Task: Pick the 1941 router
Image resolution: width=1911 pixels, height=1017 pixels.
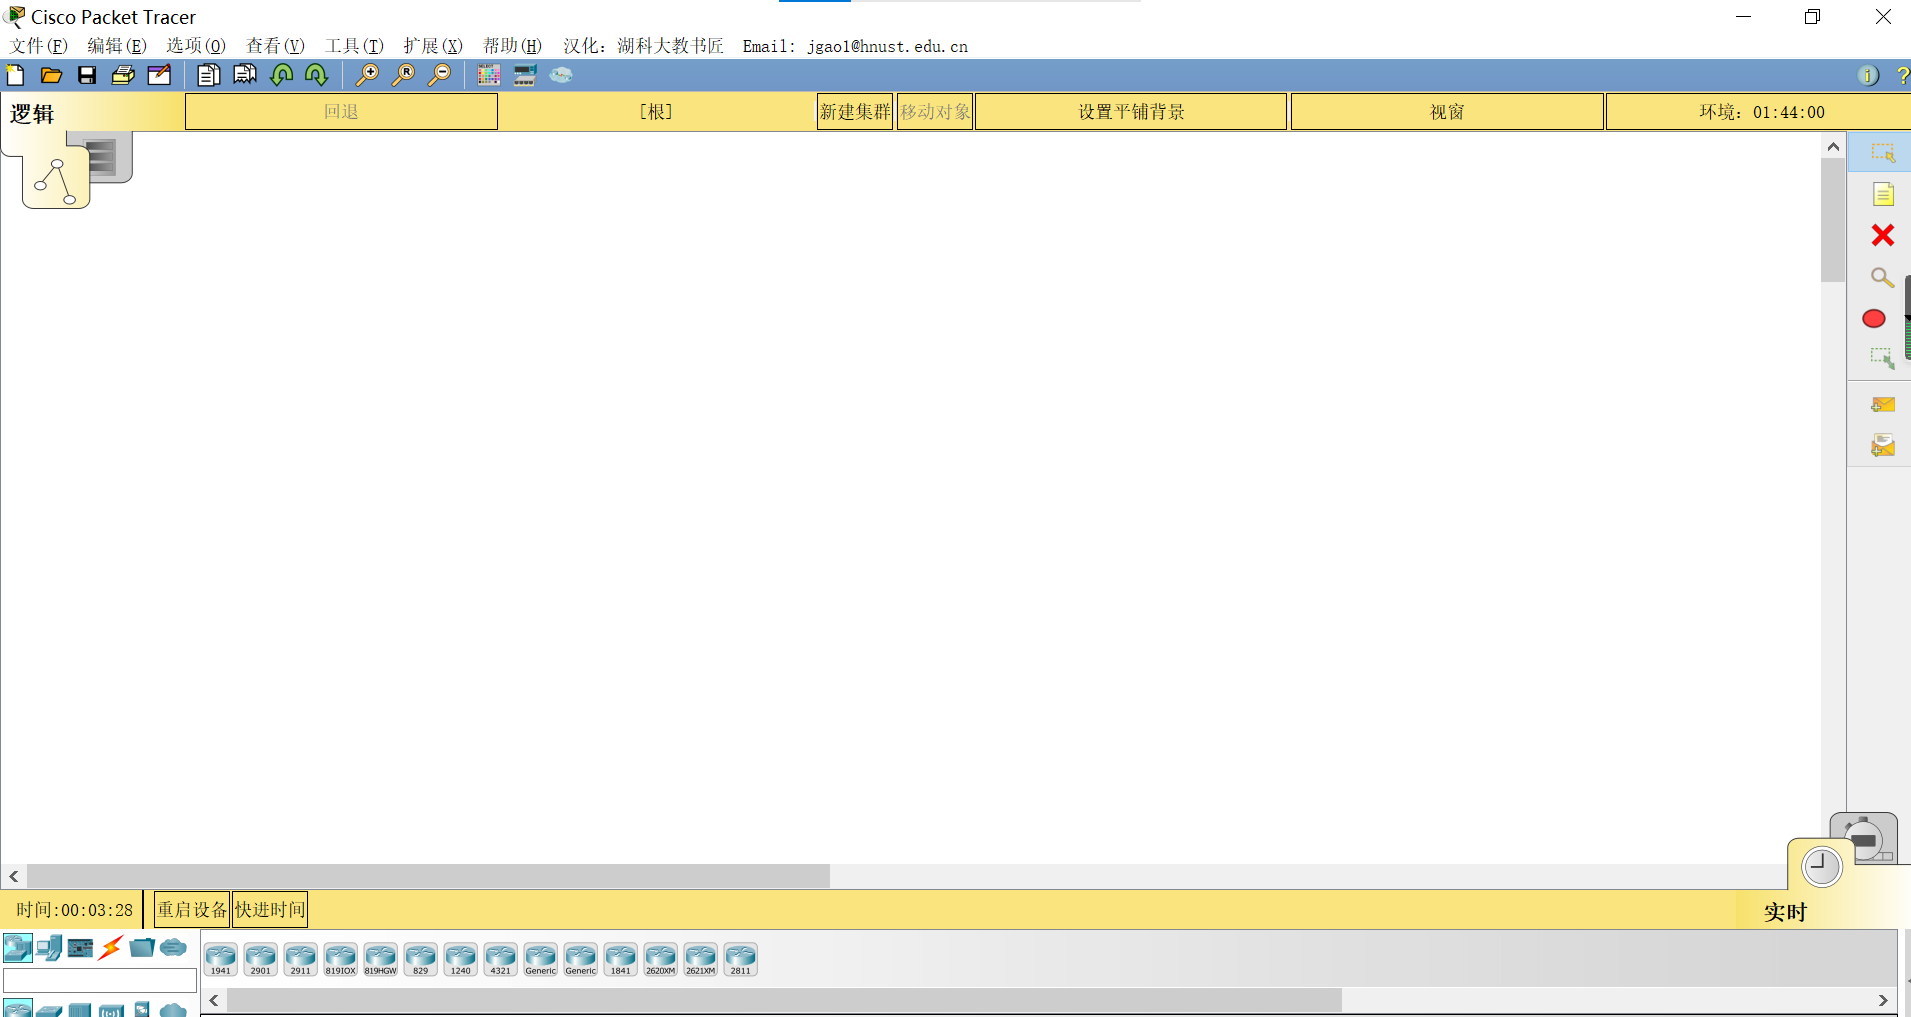Action: point(221,959)
